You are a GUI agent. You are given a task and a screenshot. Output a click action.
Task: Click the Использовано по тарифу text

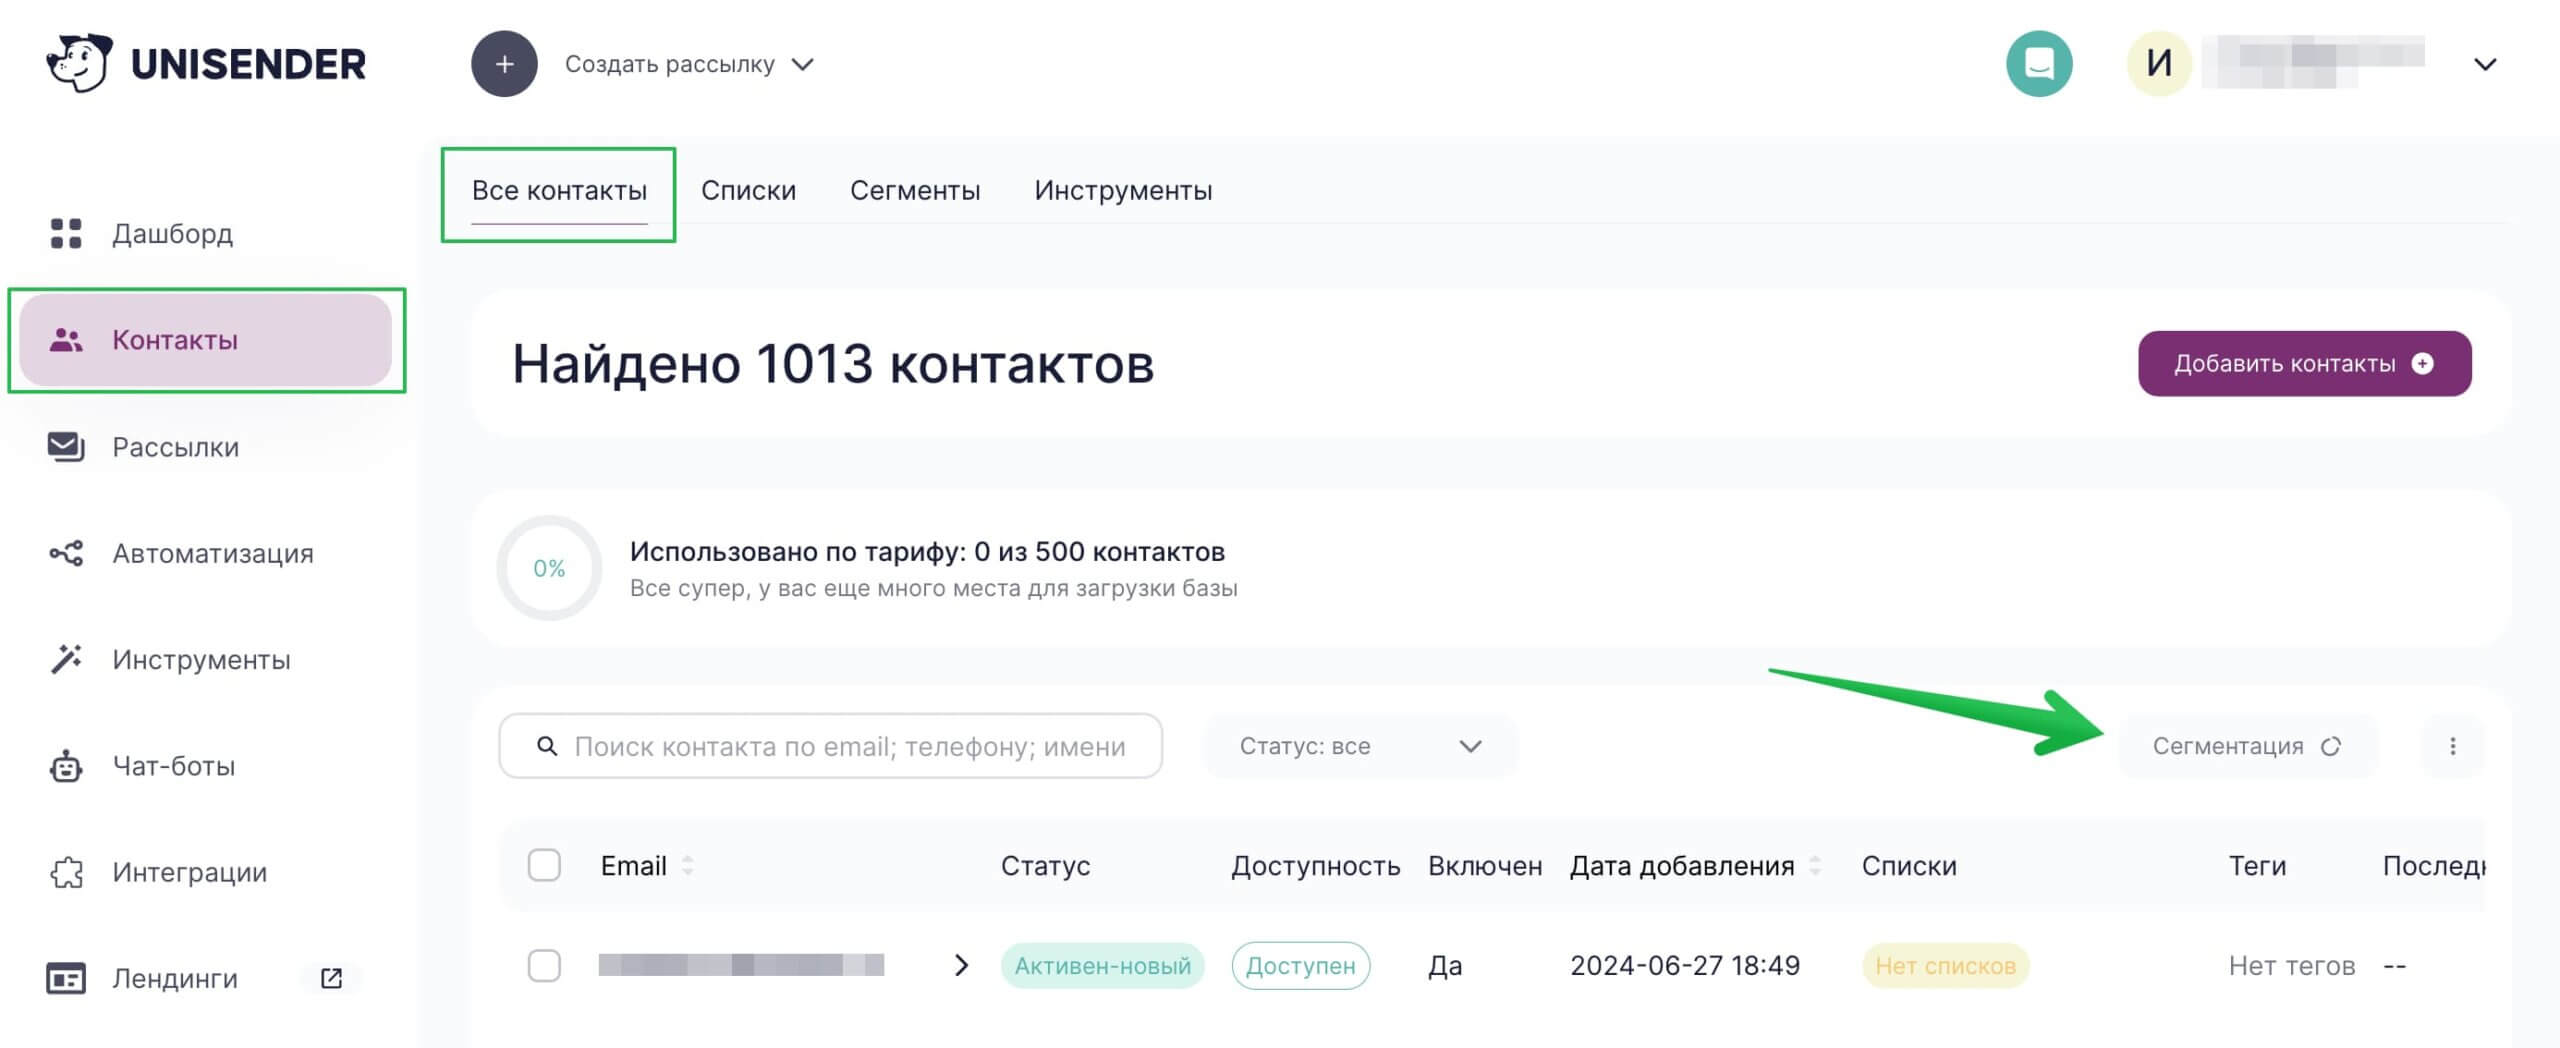tap(927, 552)
